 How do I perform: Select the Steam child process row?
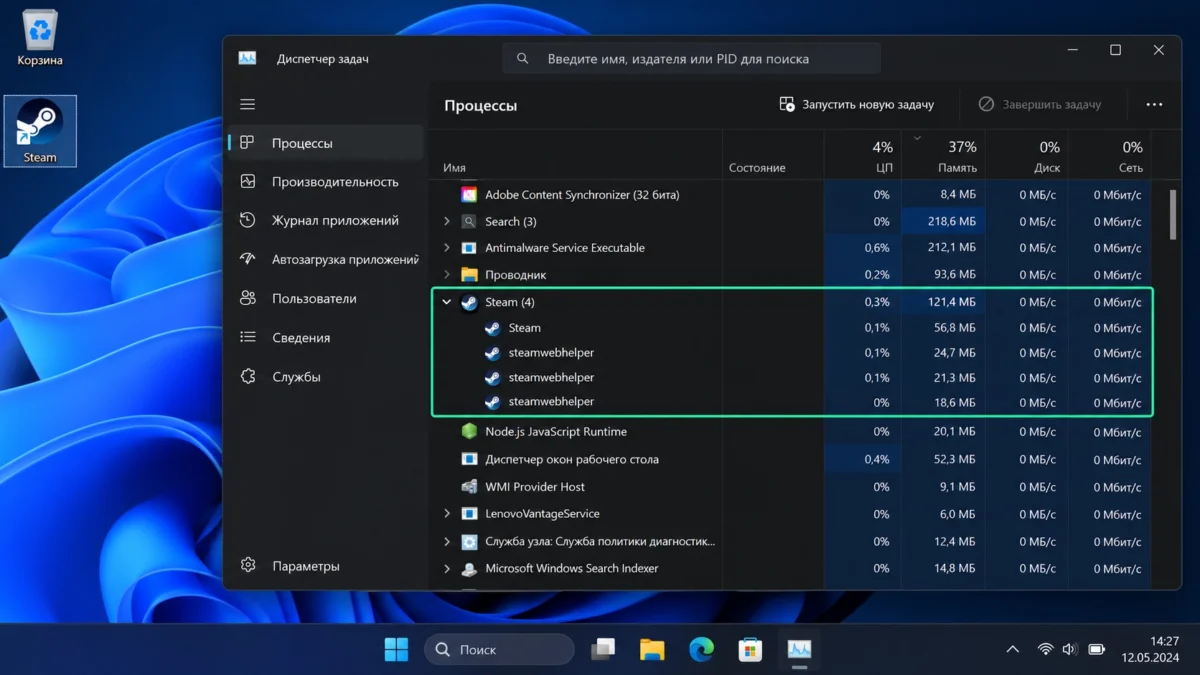click(x=792, y=328)
